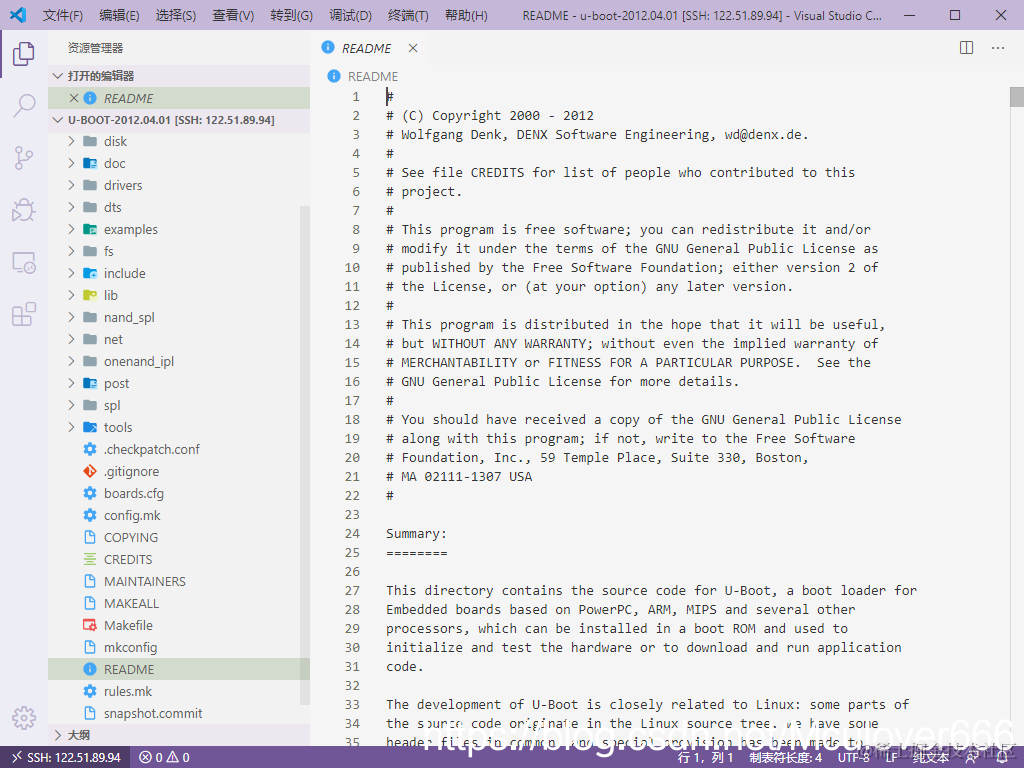Click the VS Code logo icon
This screenshot has height=768, width=1024.
point(18,14)
